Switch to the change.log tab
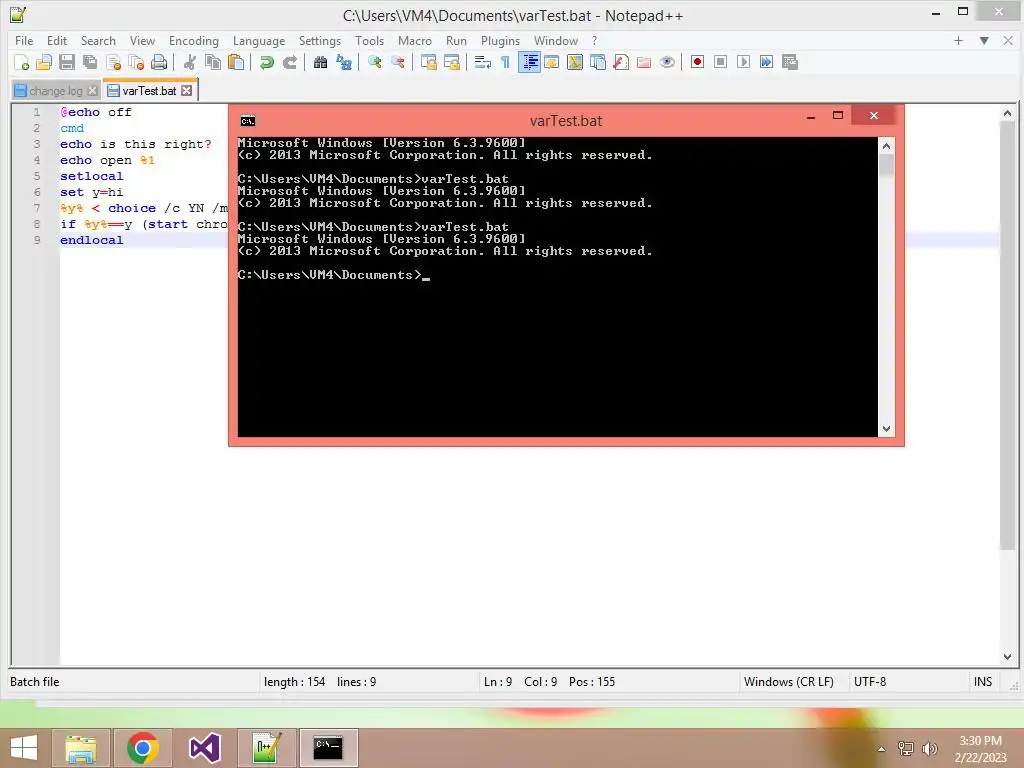The height and width of the screenshot is (768, 1024). [x=55, y=91]
